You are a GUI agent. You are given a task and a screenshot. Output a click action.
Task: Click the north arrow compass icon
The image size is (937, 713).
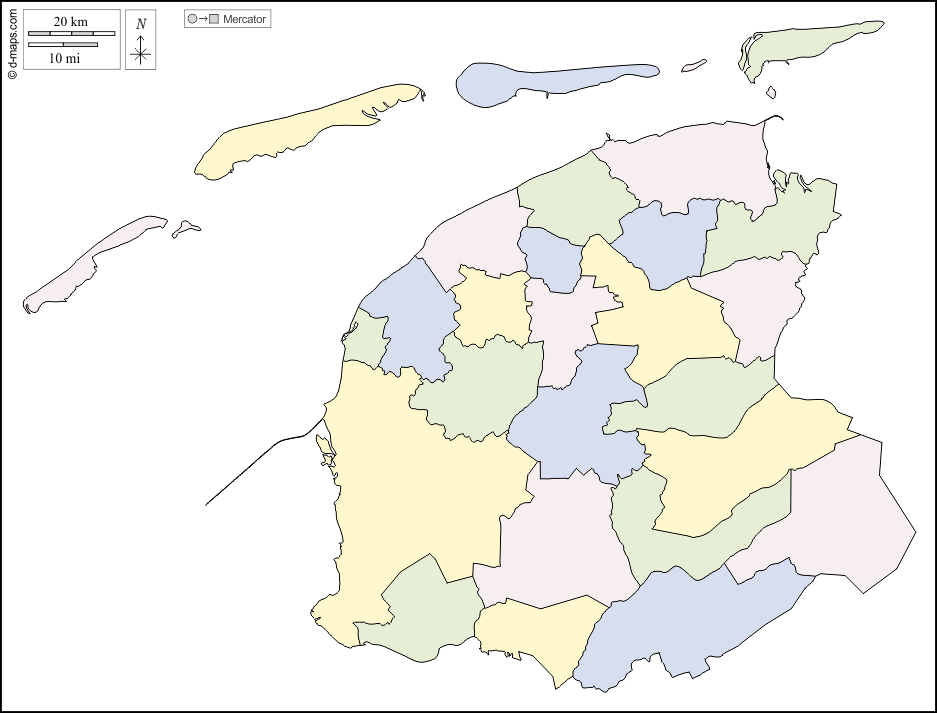141,41
